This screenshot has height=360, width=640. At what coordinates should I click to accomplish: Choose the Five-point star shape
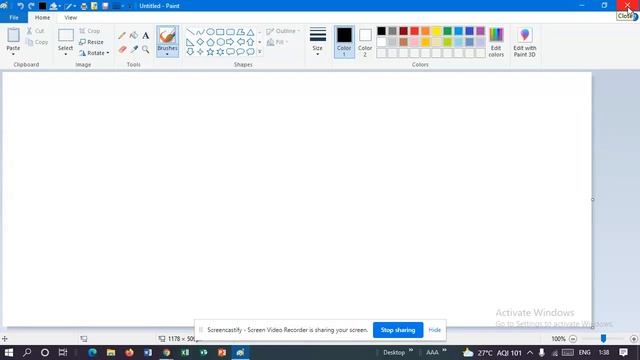pyautogui.click(x=210, y=52)
